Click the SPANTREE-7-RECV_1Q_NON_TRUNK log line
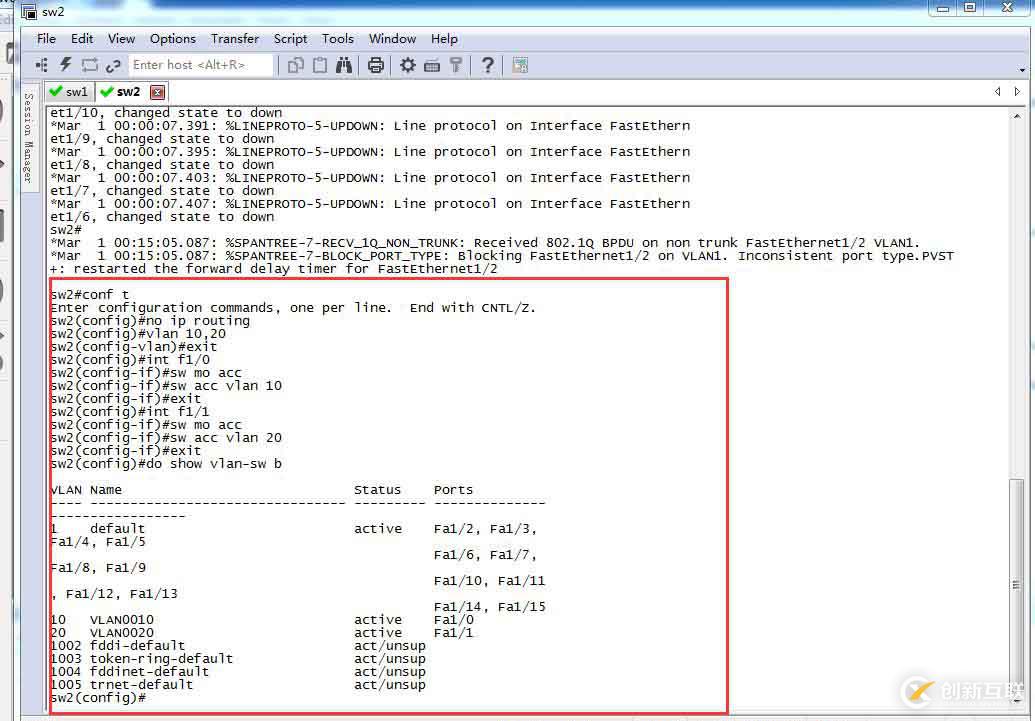This screenshot has height=721, width=1035. pos(484,243)
